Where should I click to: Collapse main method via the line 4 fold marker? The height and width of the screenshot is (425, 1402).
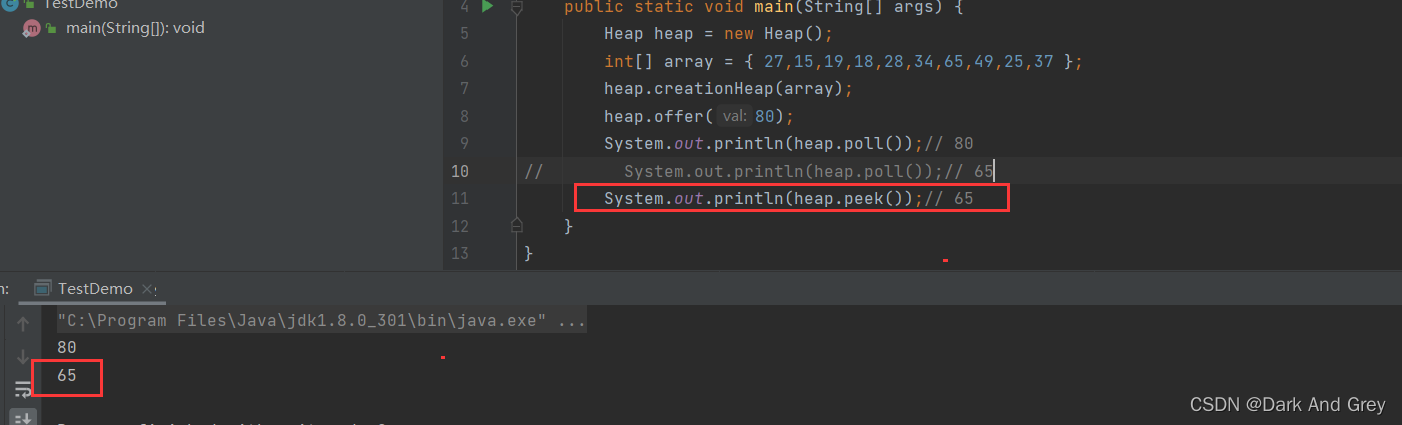click(x=517, y=7)
